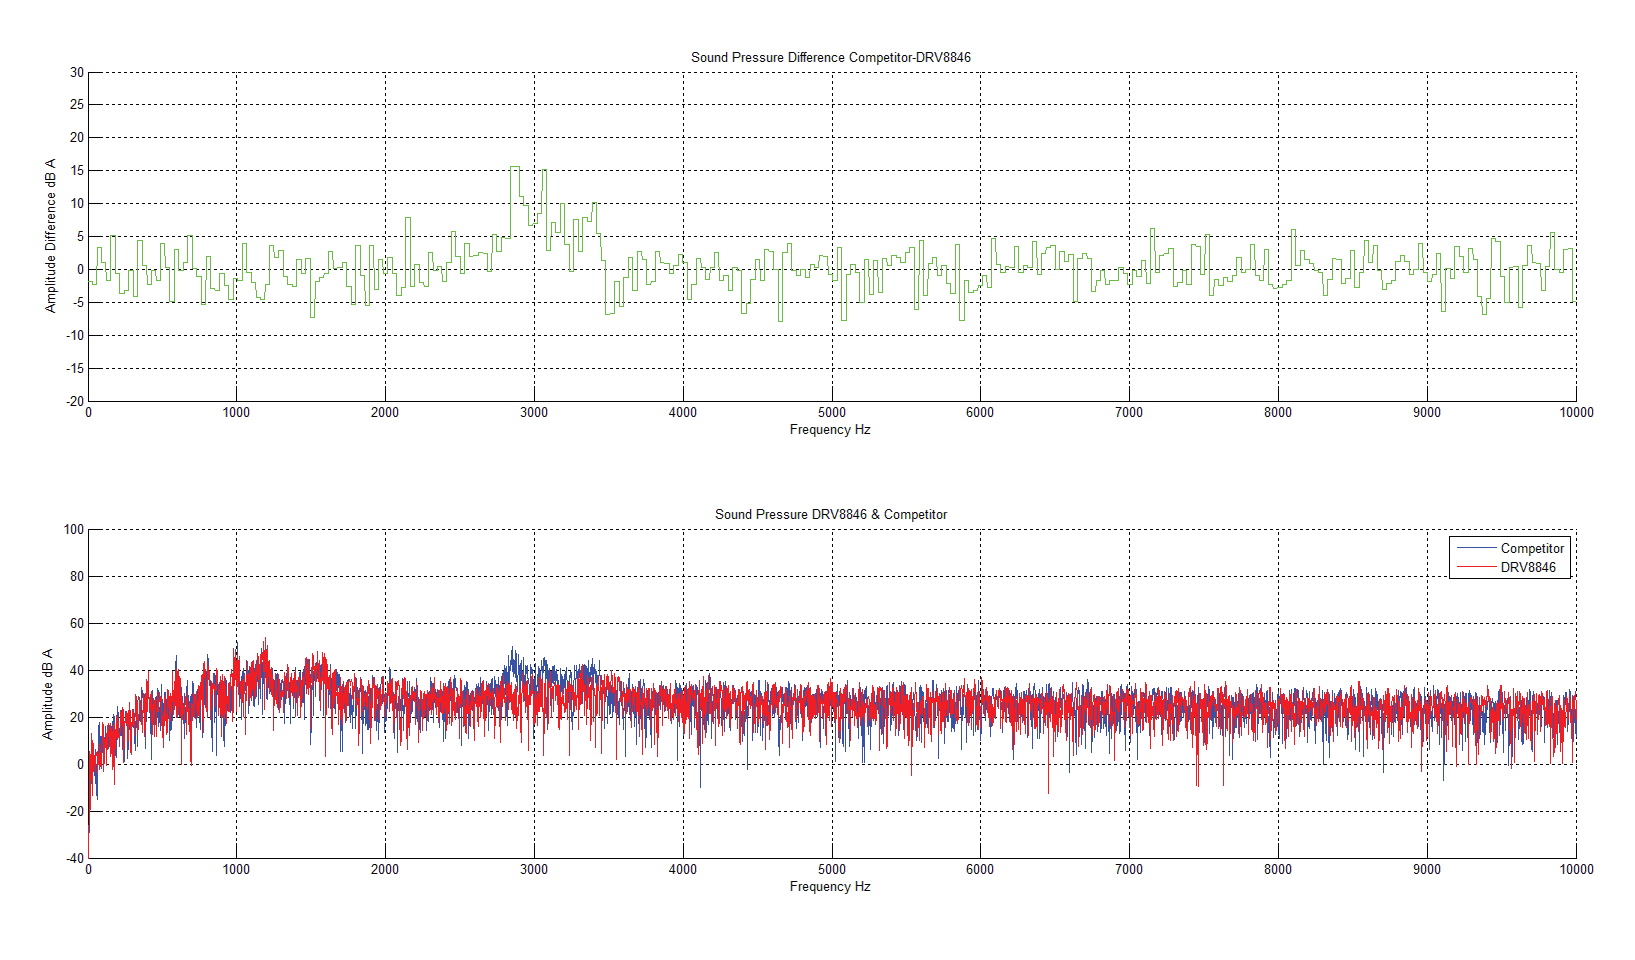This screenshot has height=960, width=1635.
Task: Click the '-40' tick label on bottom y-axis
Action: (x=75, y=858)
